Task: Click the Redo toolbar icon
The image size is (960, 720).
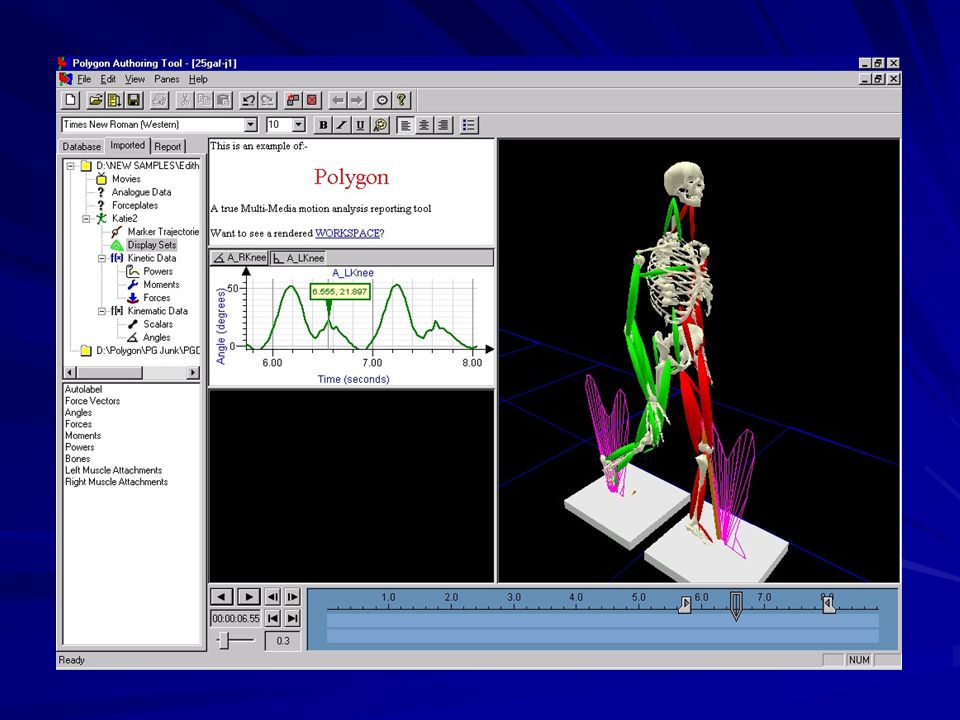Action: pyautogui.click(x=268, y=100)
